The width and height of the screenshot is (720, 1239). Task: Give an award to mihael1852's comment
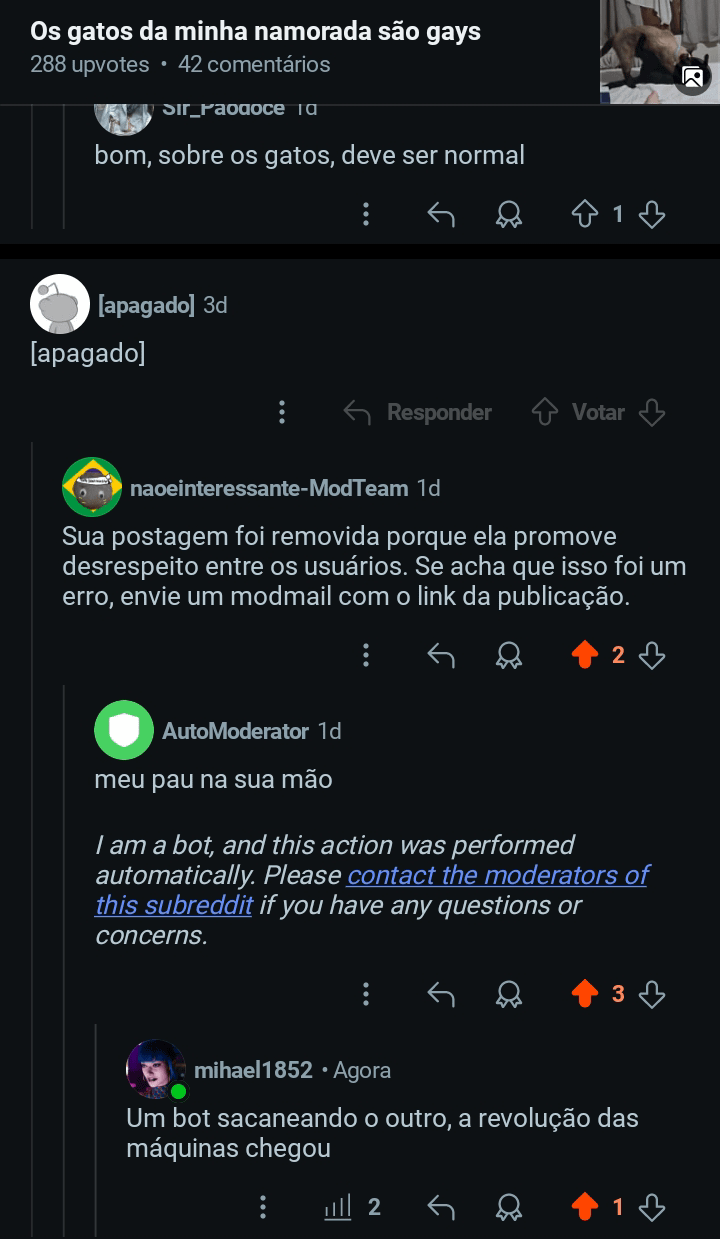coord(509,1207)
